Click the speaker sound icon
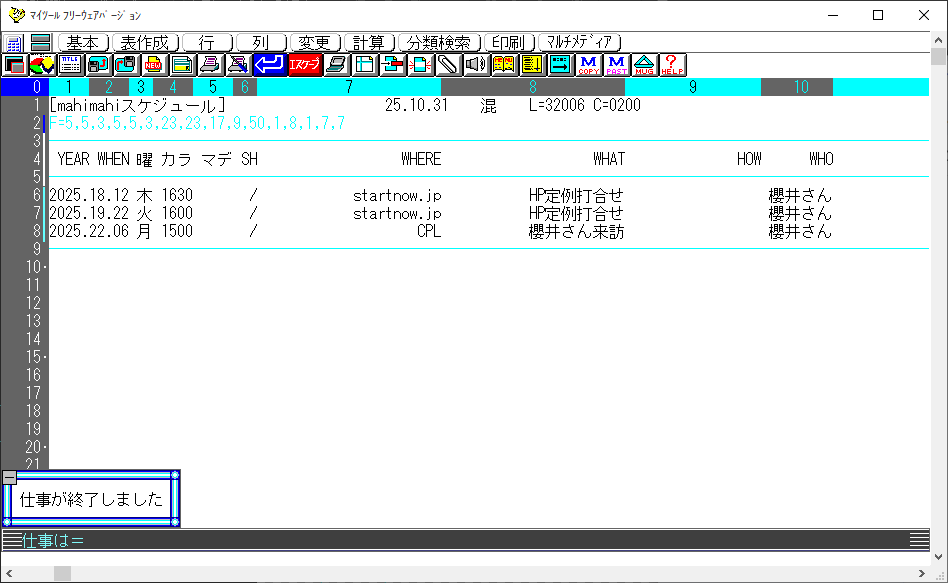948x583 pixels. point(476,65)
